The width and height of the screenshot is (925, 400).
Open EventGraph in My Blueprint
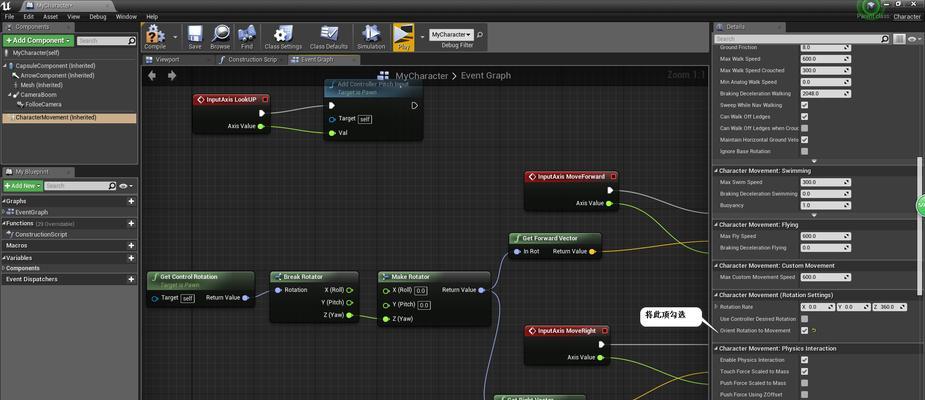pyautogui.click(x=31, y=212)
